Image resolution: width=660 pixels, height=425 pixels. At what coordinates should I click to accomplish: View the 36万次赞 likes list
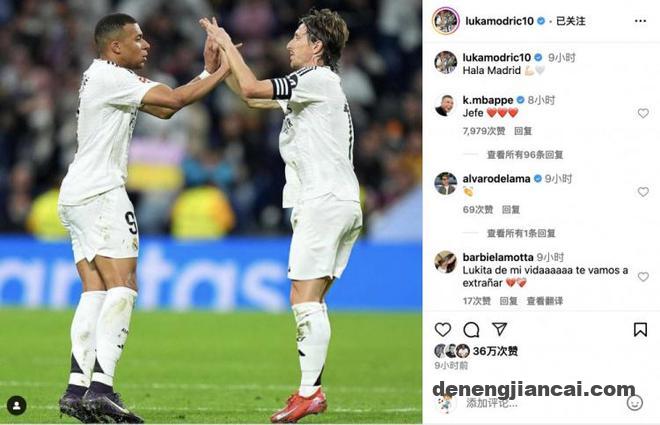click(495, 351)
